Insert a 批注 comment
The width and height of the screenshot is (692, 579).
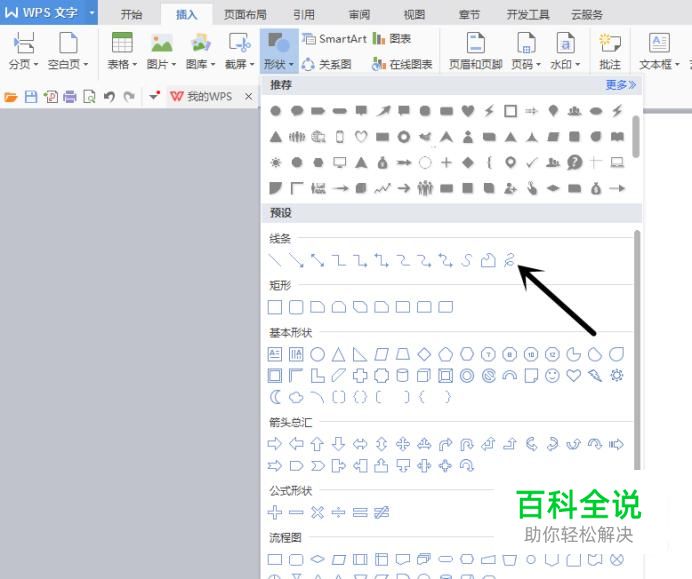click(610, 51)
